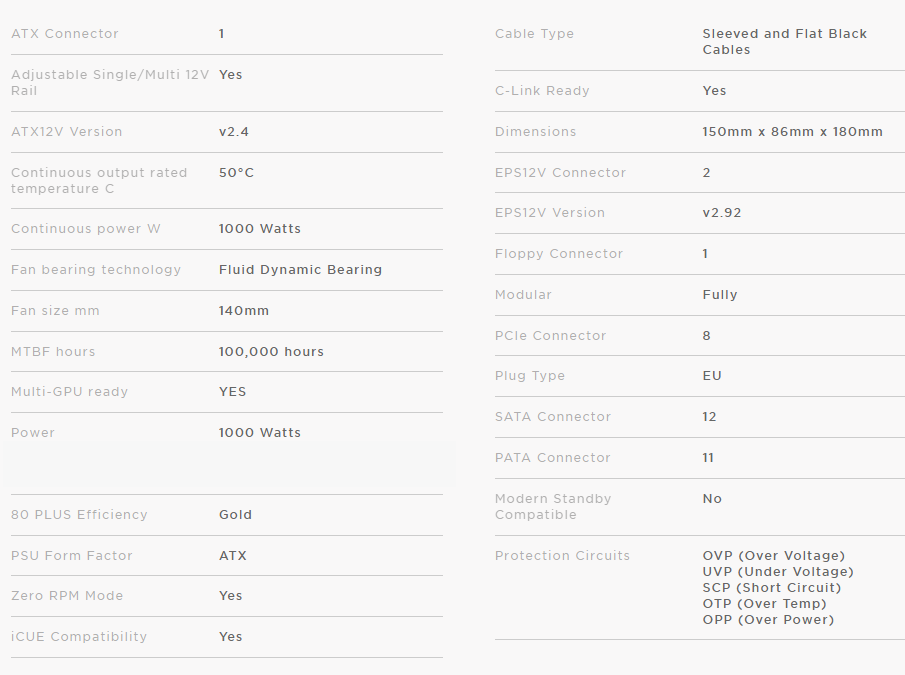Click the 80 PLUS Efficiency label
Viewport: 905px width, 675px height.
pos(79,515)
